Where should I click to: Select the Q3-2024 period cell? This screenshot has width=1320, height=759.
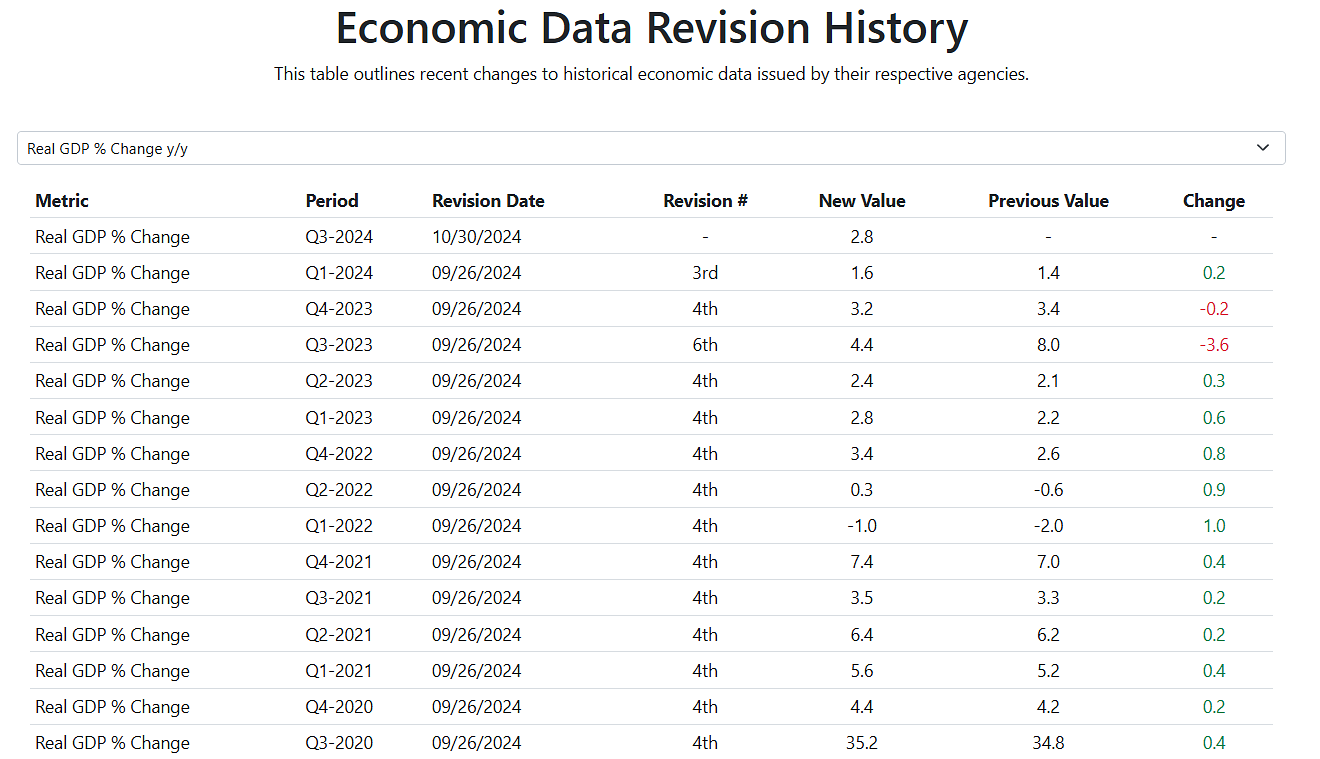[x=339, y=237]
